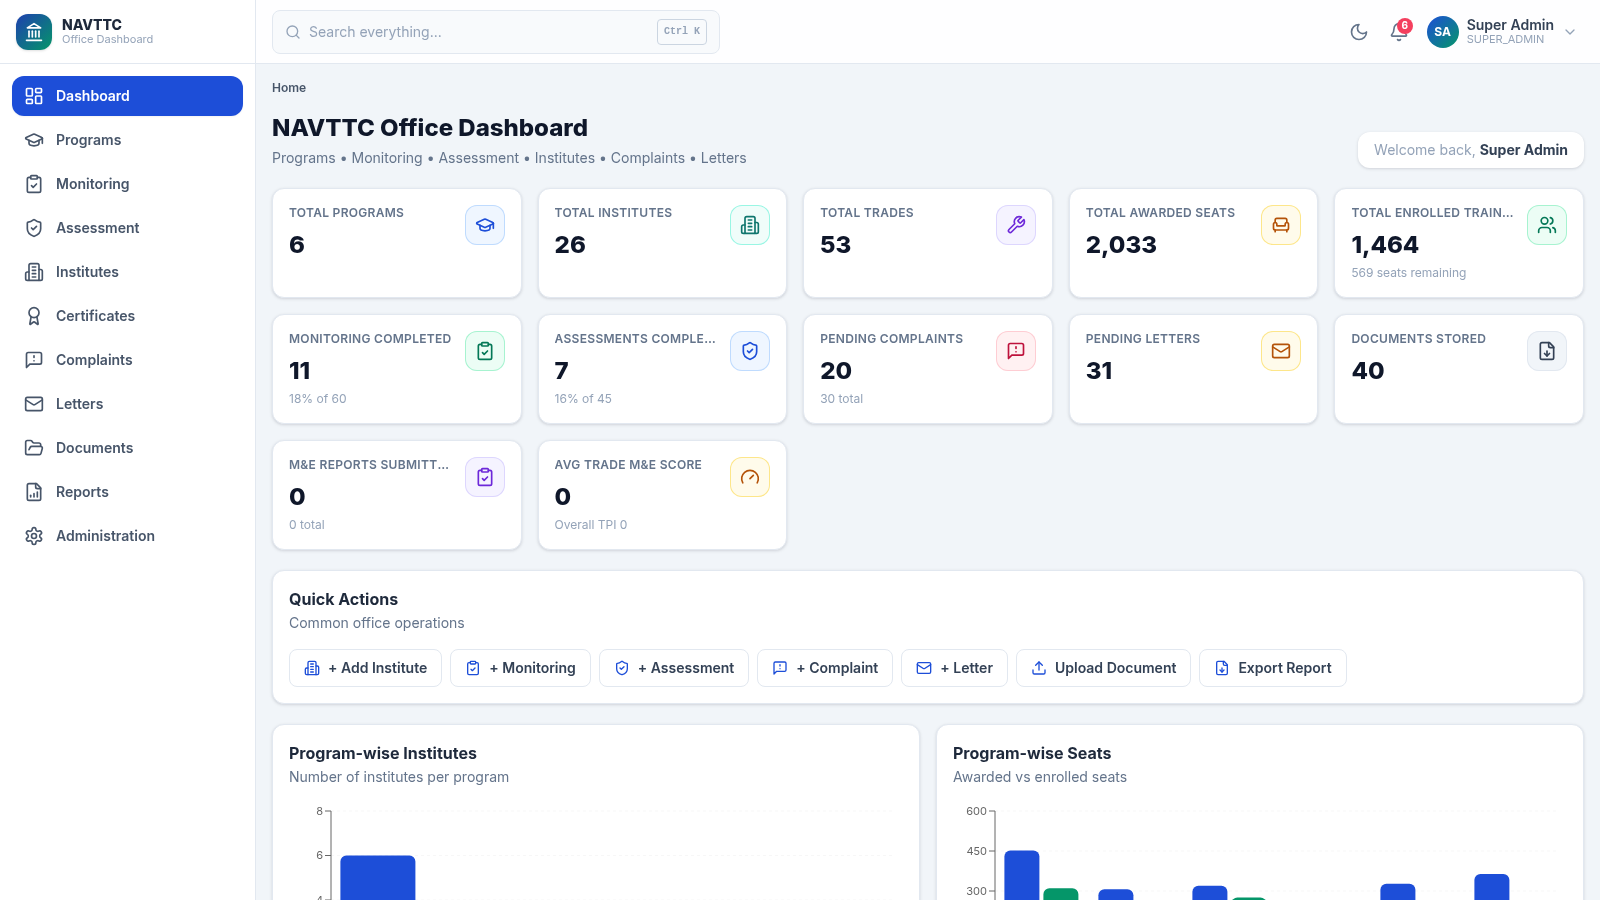1600x900 pixels.
Task: Open Dashboard in the sidebar
Action: point(127,96)
